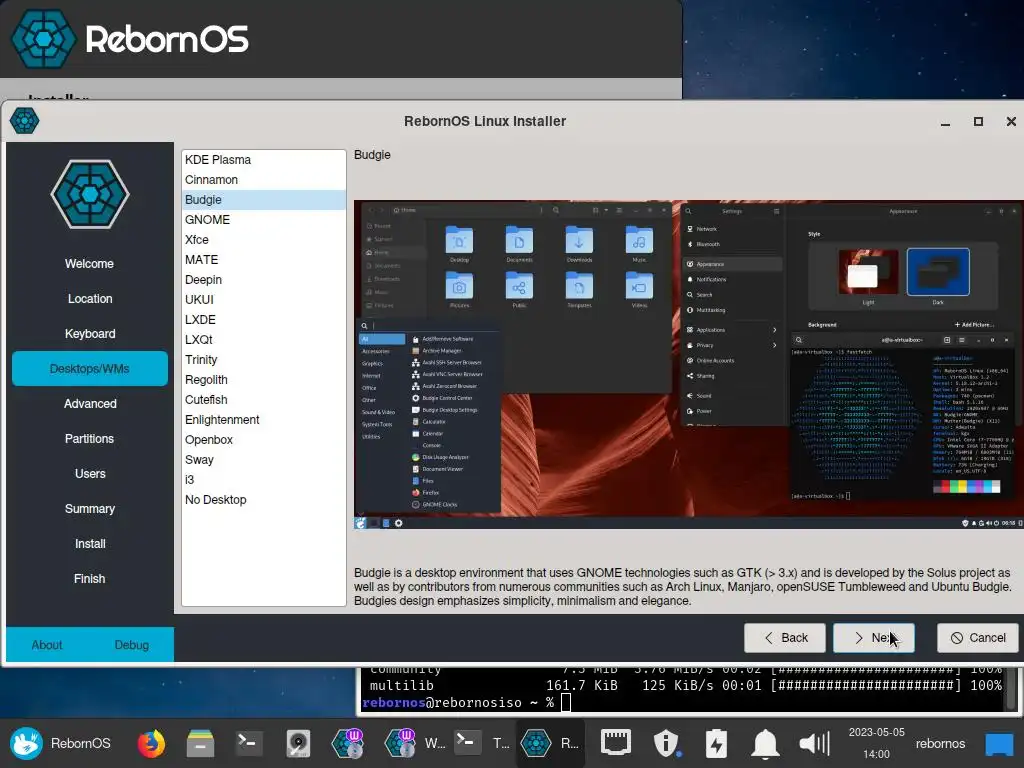The height and width of the screenshot is (768, 1024).
Task: Click the RebornOS hexagon logo in sidebar
Action: tap(89, 194)
